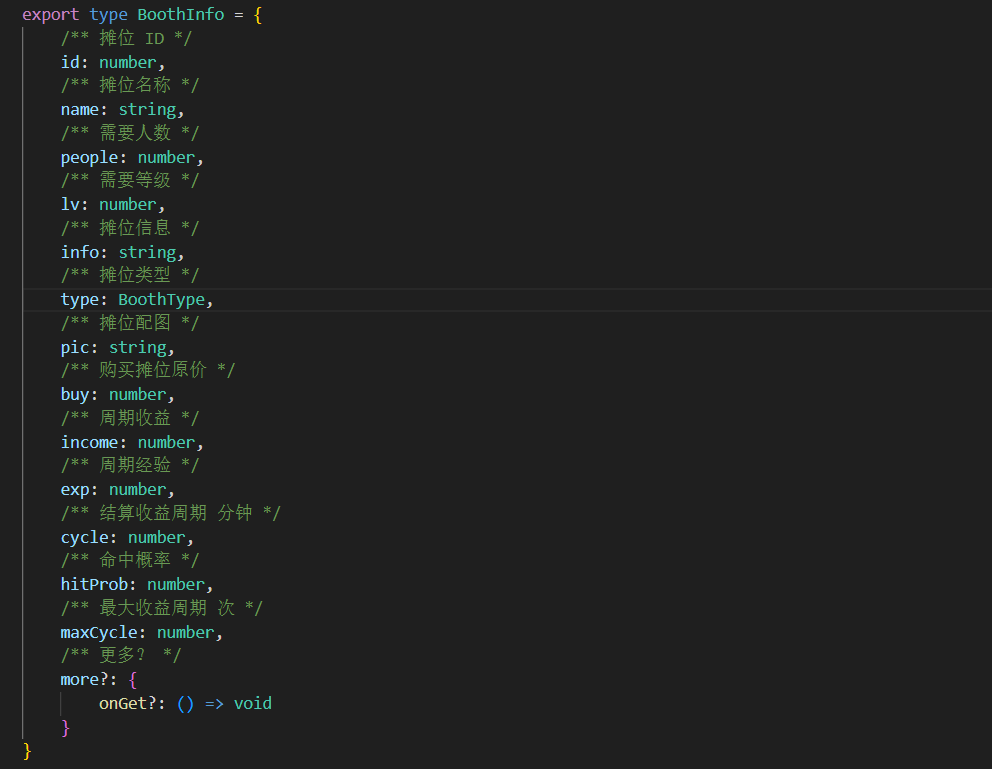Click the closing yellow brace at the end

point(27,751)
